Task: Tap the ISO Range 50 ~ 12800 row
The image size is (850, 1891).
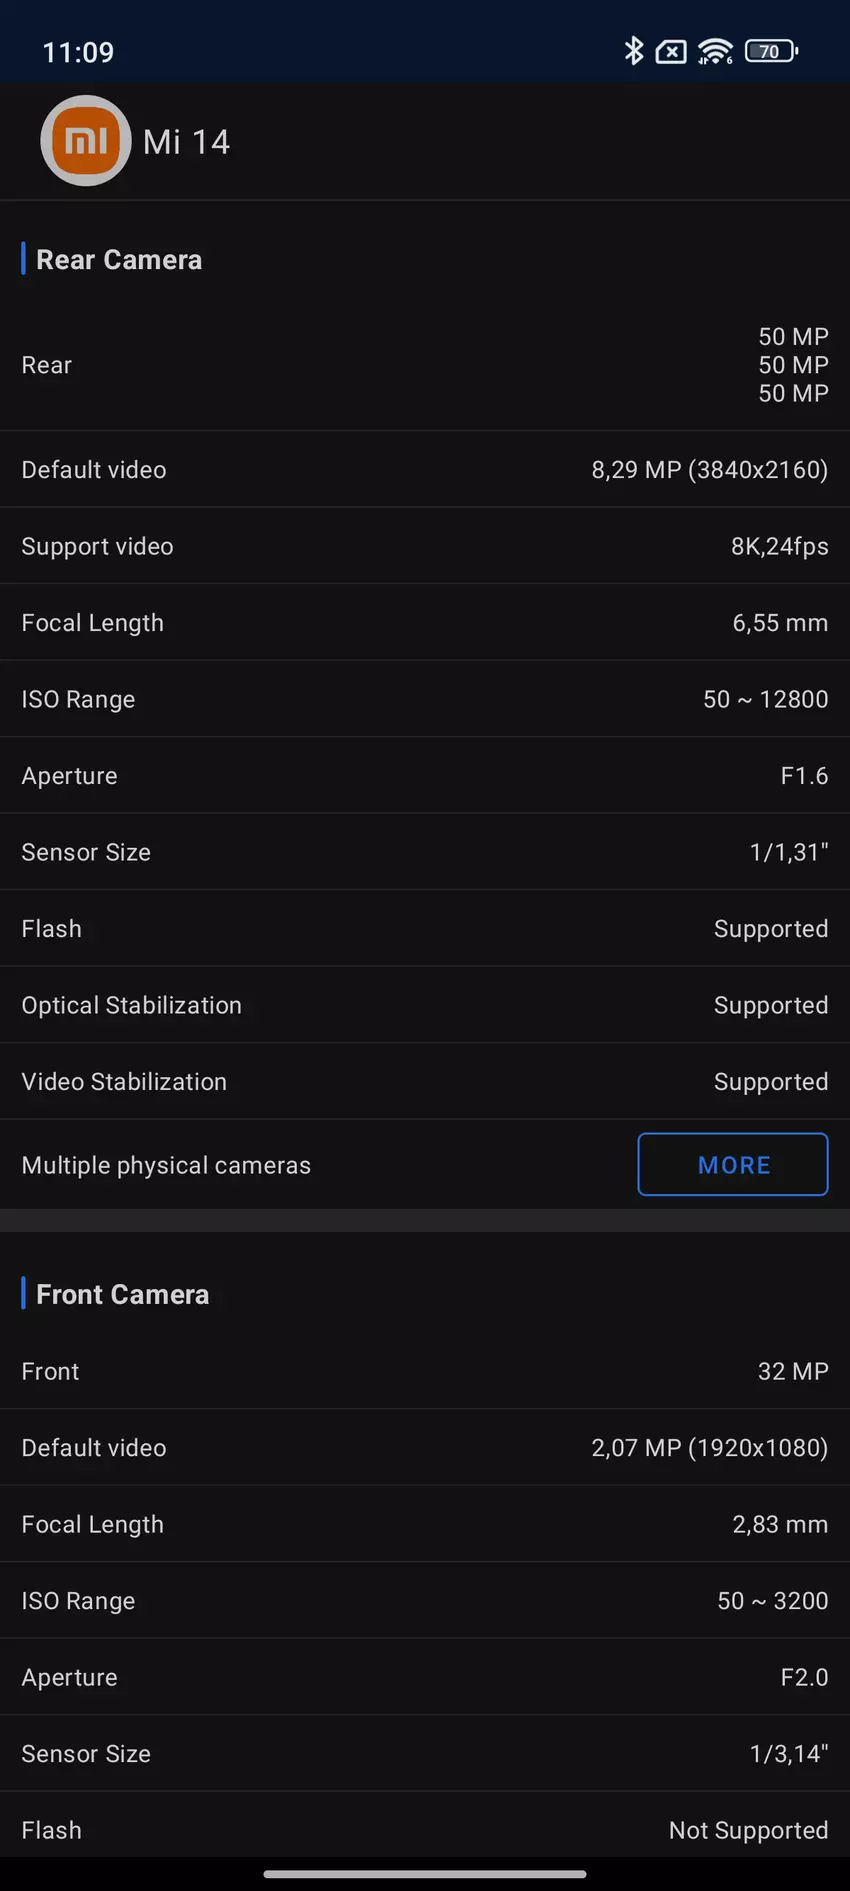Action: [x=425, y=699]
